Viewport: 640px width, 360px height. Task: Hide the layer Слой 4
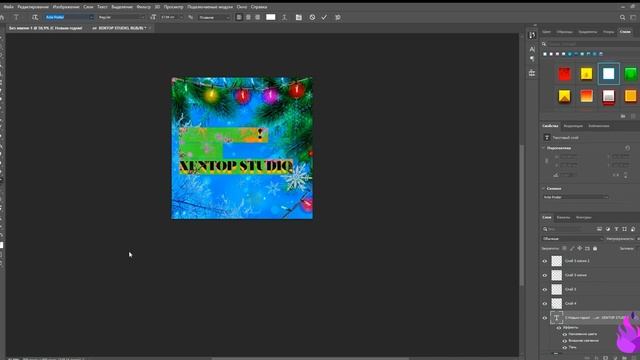coord(545,304)
